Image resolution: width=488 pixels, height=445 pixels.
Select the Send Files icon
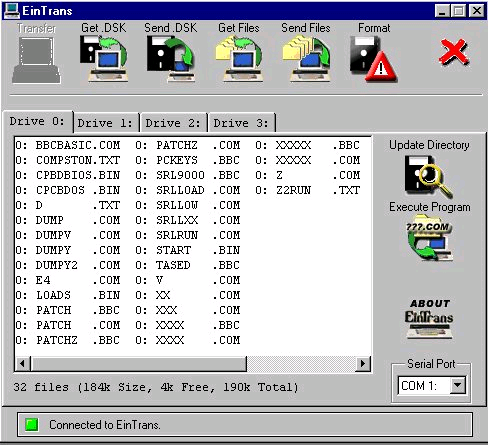tap(306, 59)
